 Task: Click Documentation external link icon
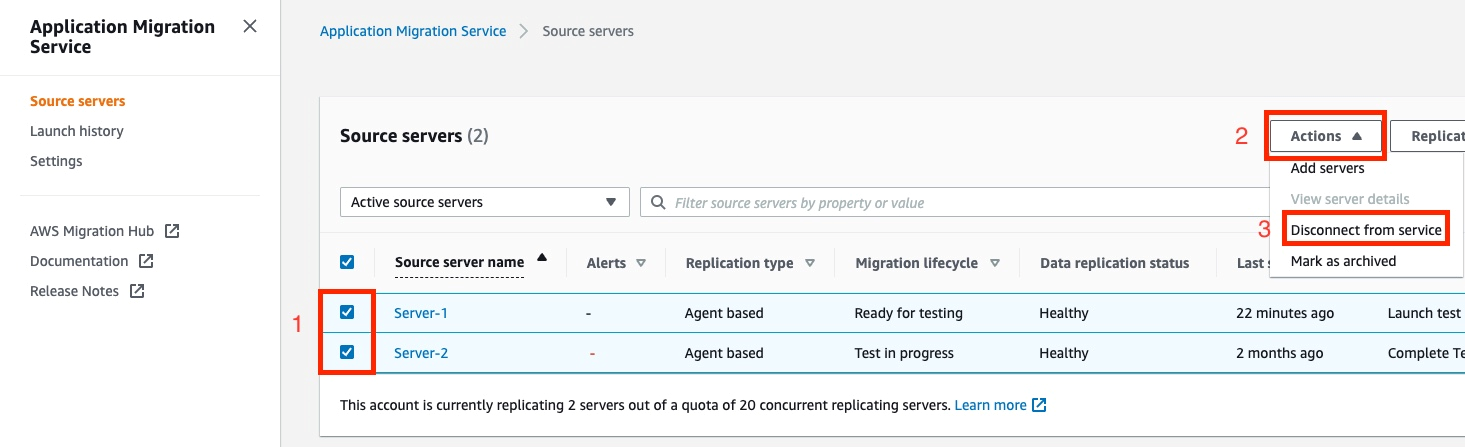(146, 261)
